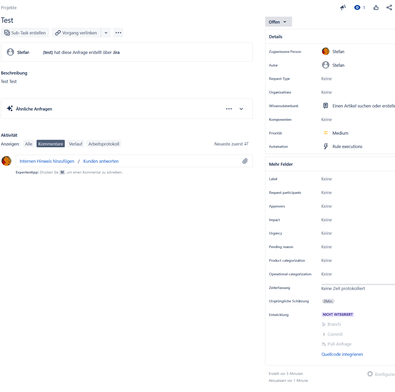
Task: Click the Request participants value Keine
Action: 327,193
